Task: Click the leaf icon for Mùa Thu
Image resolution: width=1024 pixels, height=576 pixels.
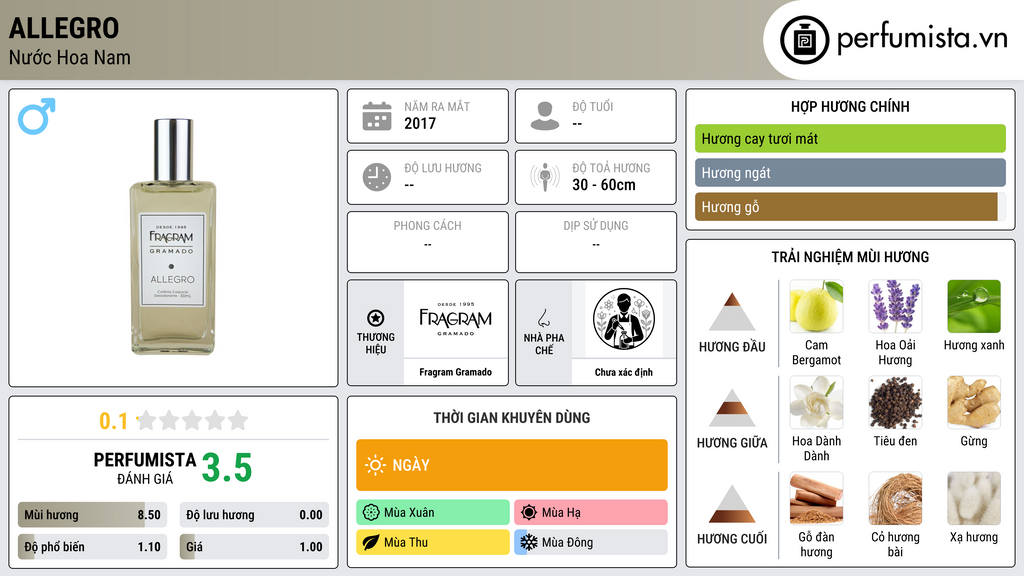Action: [x=371, y=542]
